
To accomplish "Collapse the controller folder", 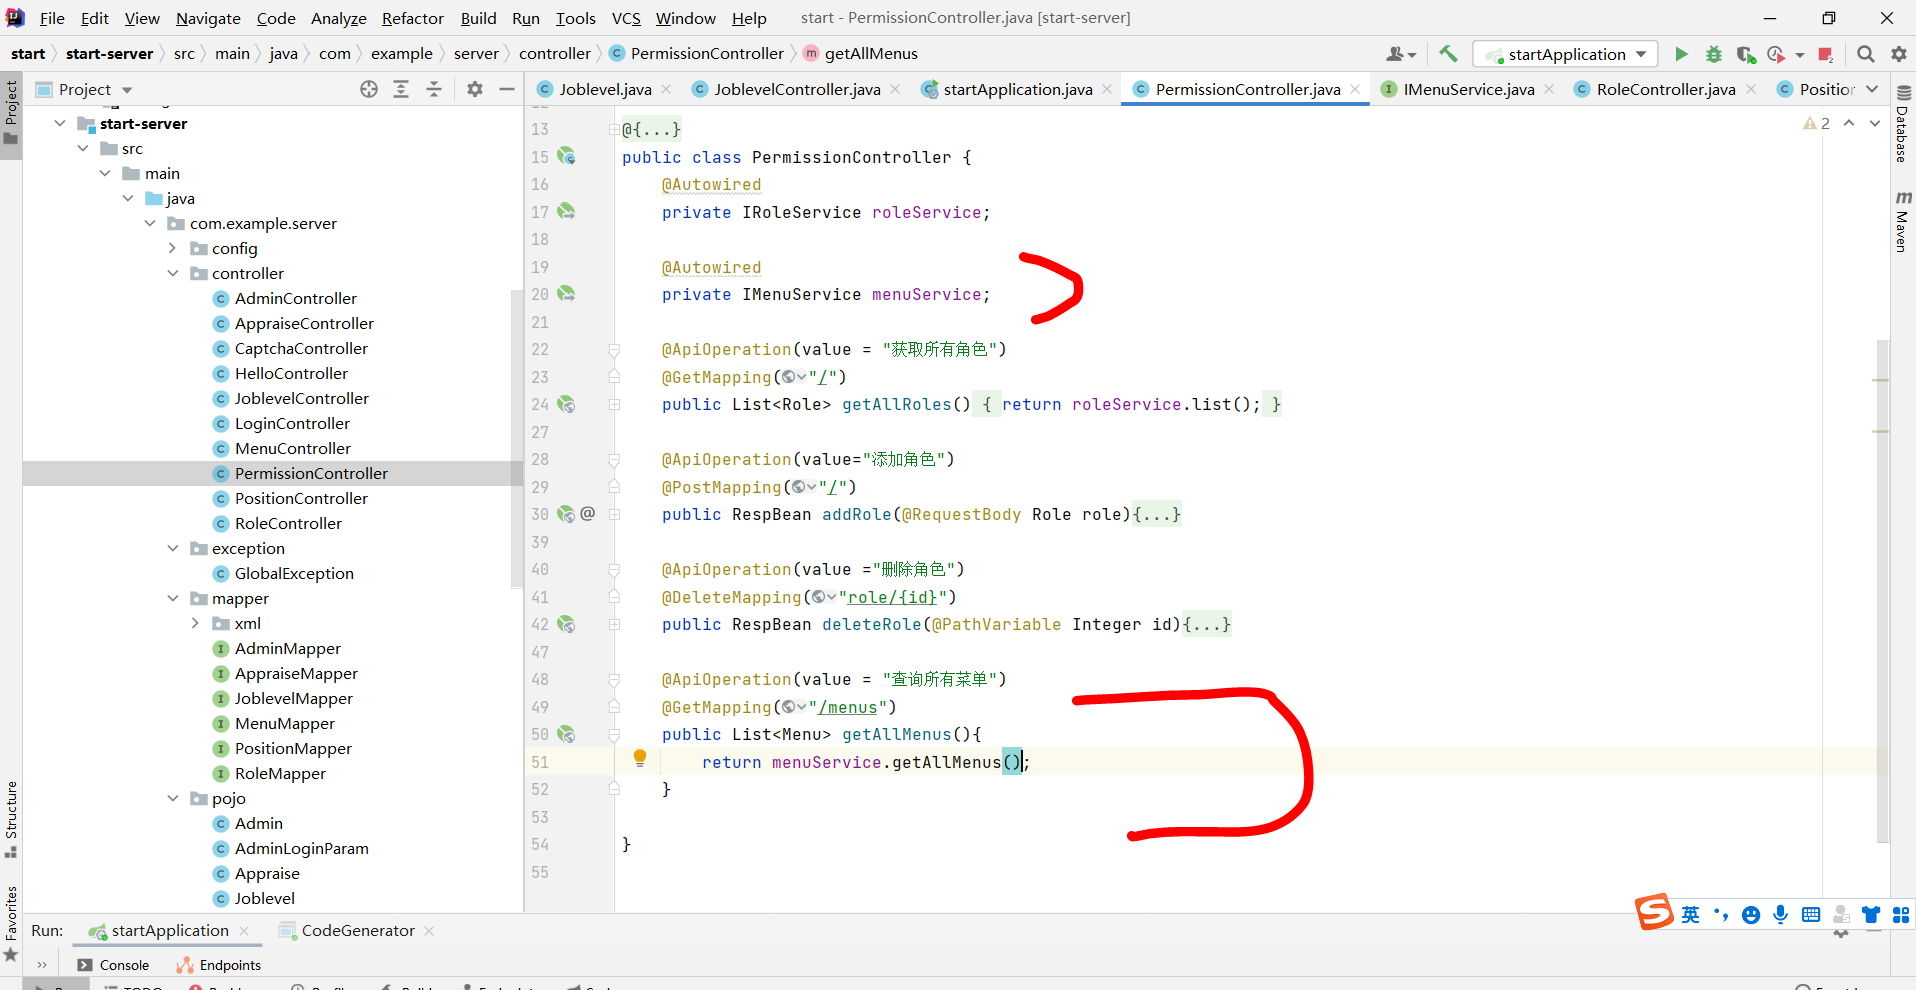I will pyautogui.click(x=173, y=273).
